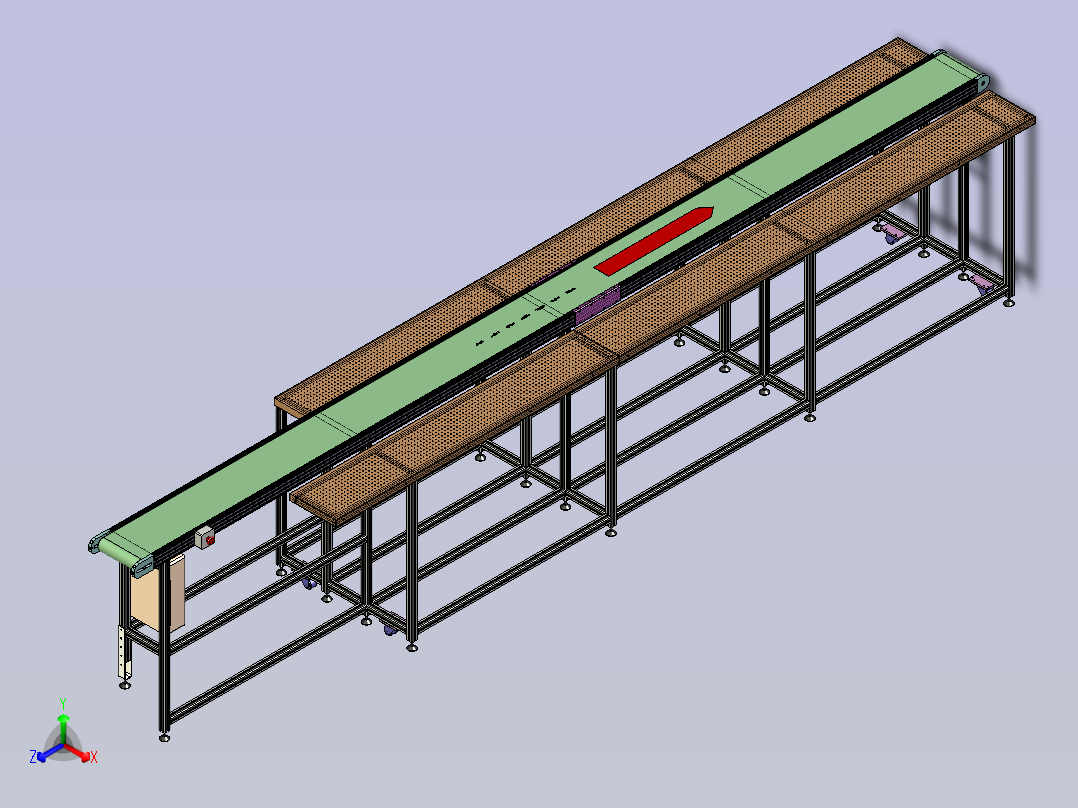Image resolution: width=1078 pixels, height=808 pixels.
Task: Select the red direction arrow on belt
Action: (654, 240)
